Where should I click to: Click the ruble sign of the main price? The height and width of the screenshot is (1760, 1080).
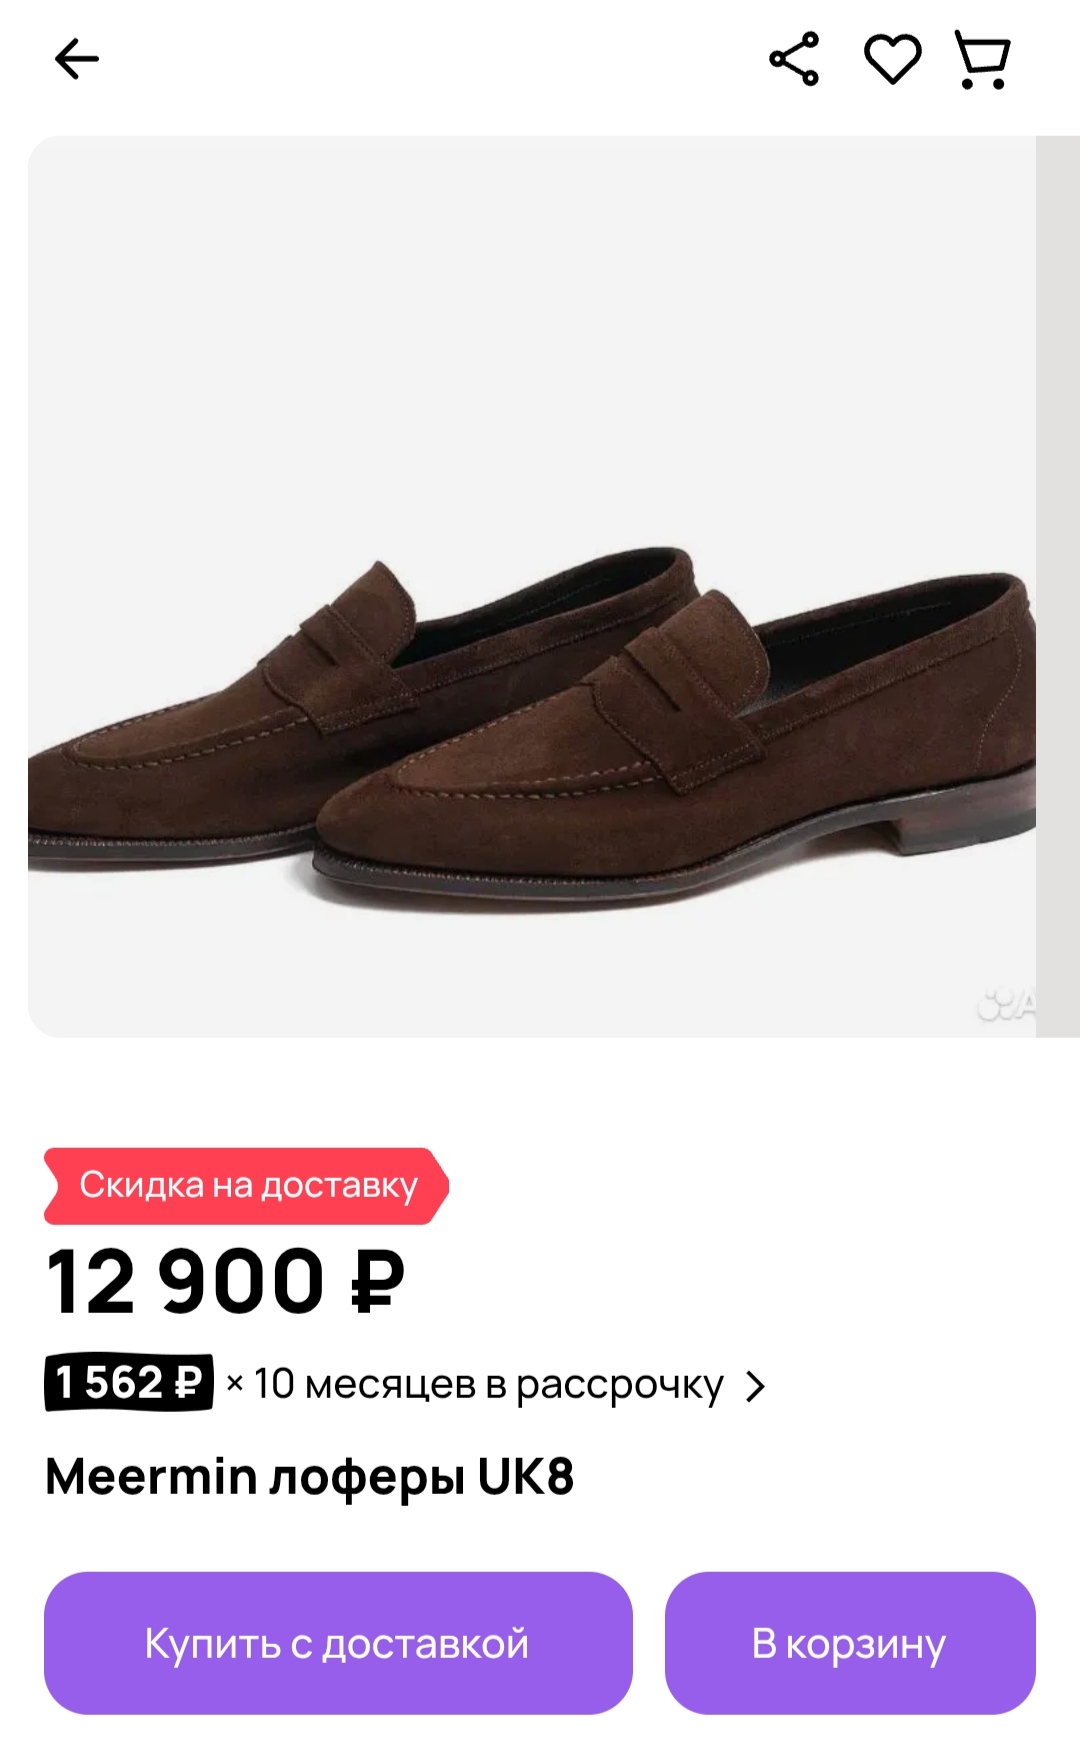[x=377, y=1282]
